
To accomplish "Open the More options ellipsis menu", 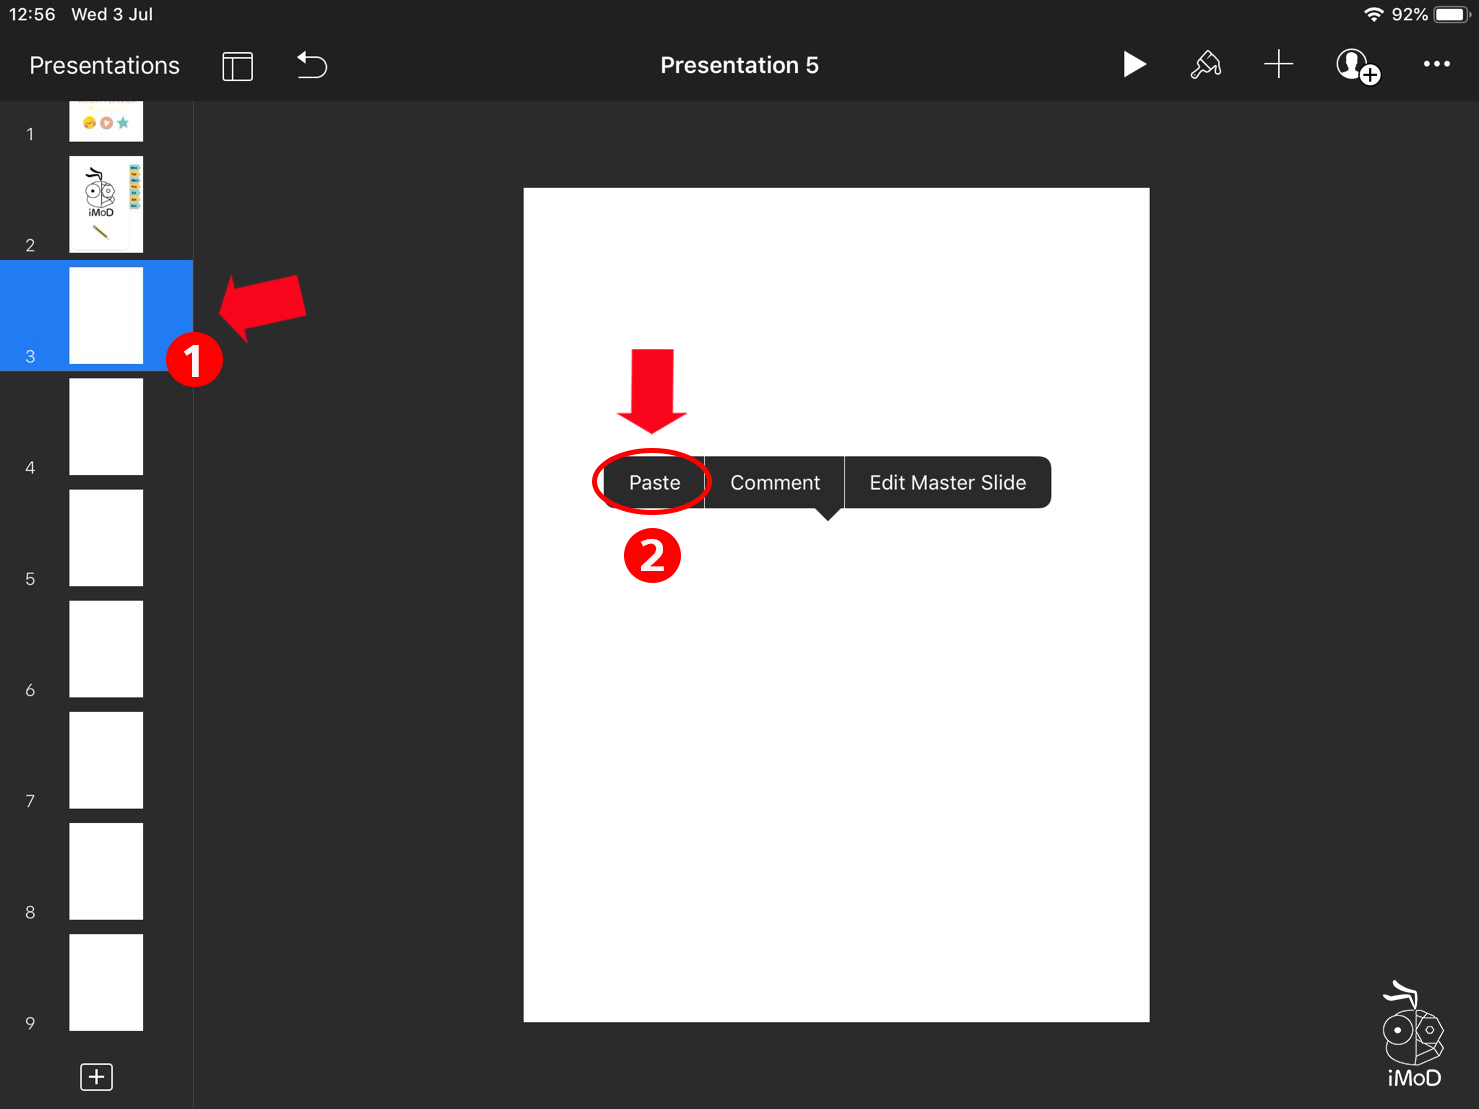I will pos(1436,65).
